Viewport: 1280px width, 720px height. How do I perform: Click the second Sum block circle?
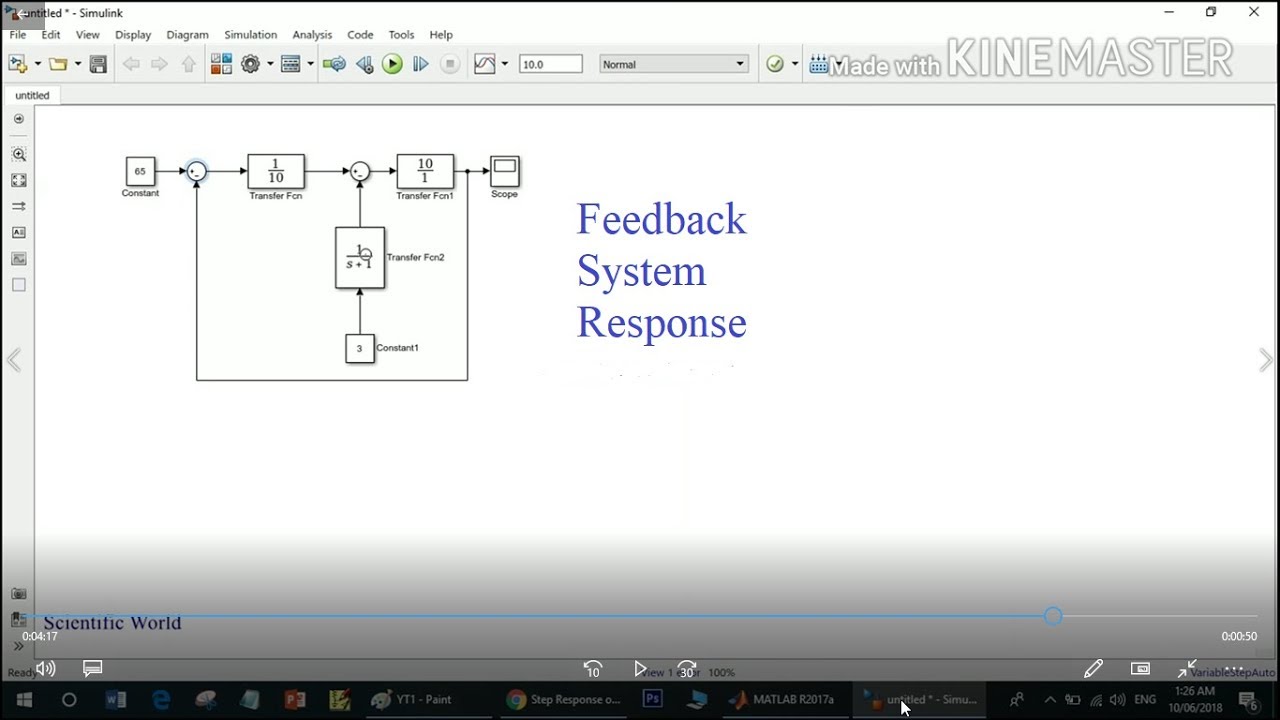360,172
